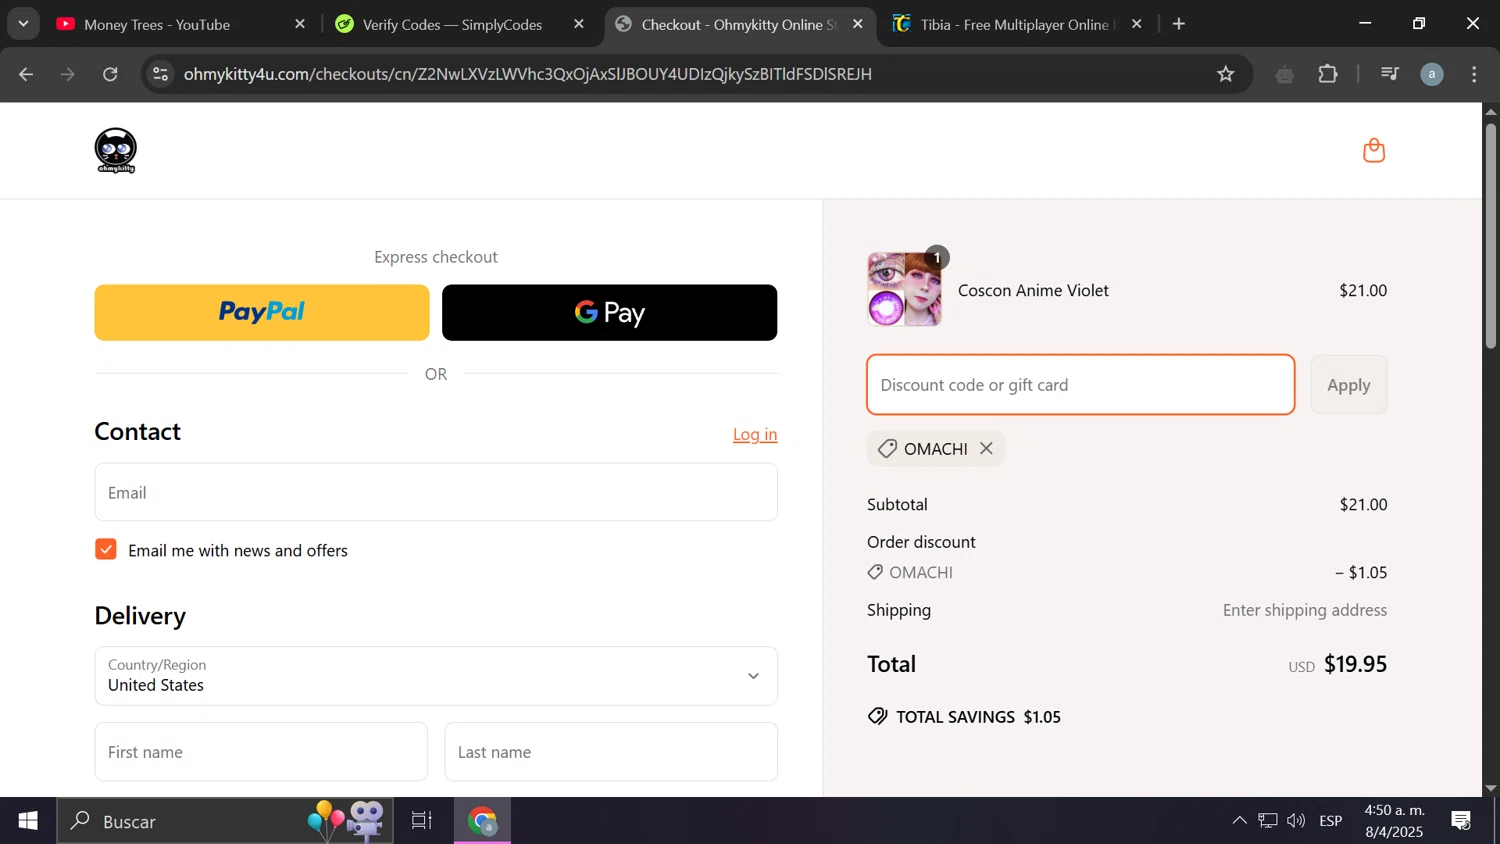1500x844 pixels.
Task: Focus the Email input field
Action: point(436,492)
